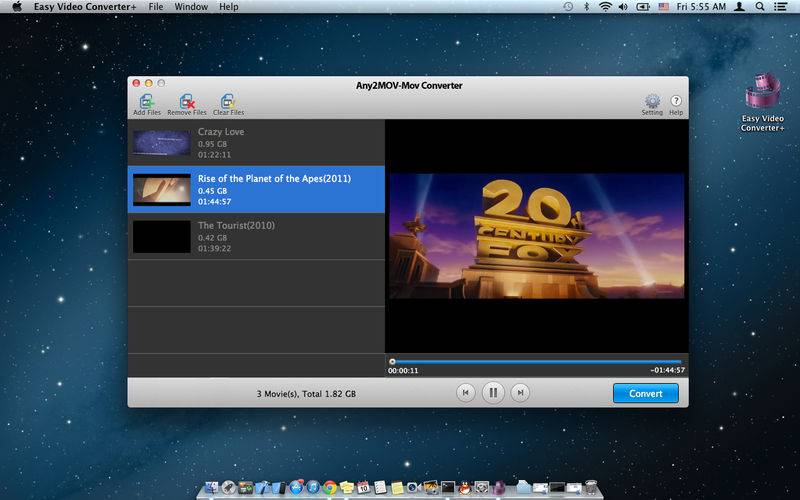Click the Add Files toolbar icon

click(147, 102)
